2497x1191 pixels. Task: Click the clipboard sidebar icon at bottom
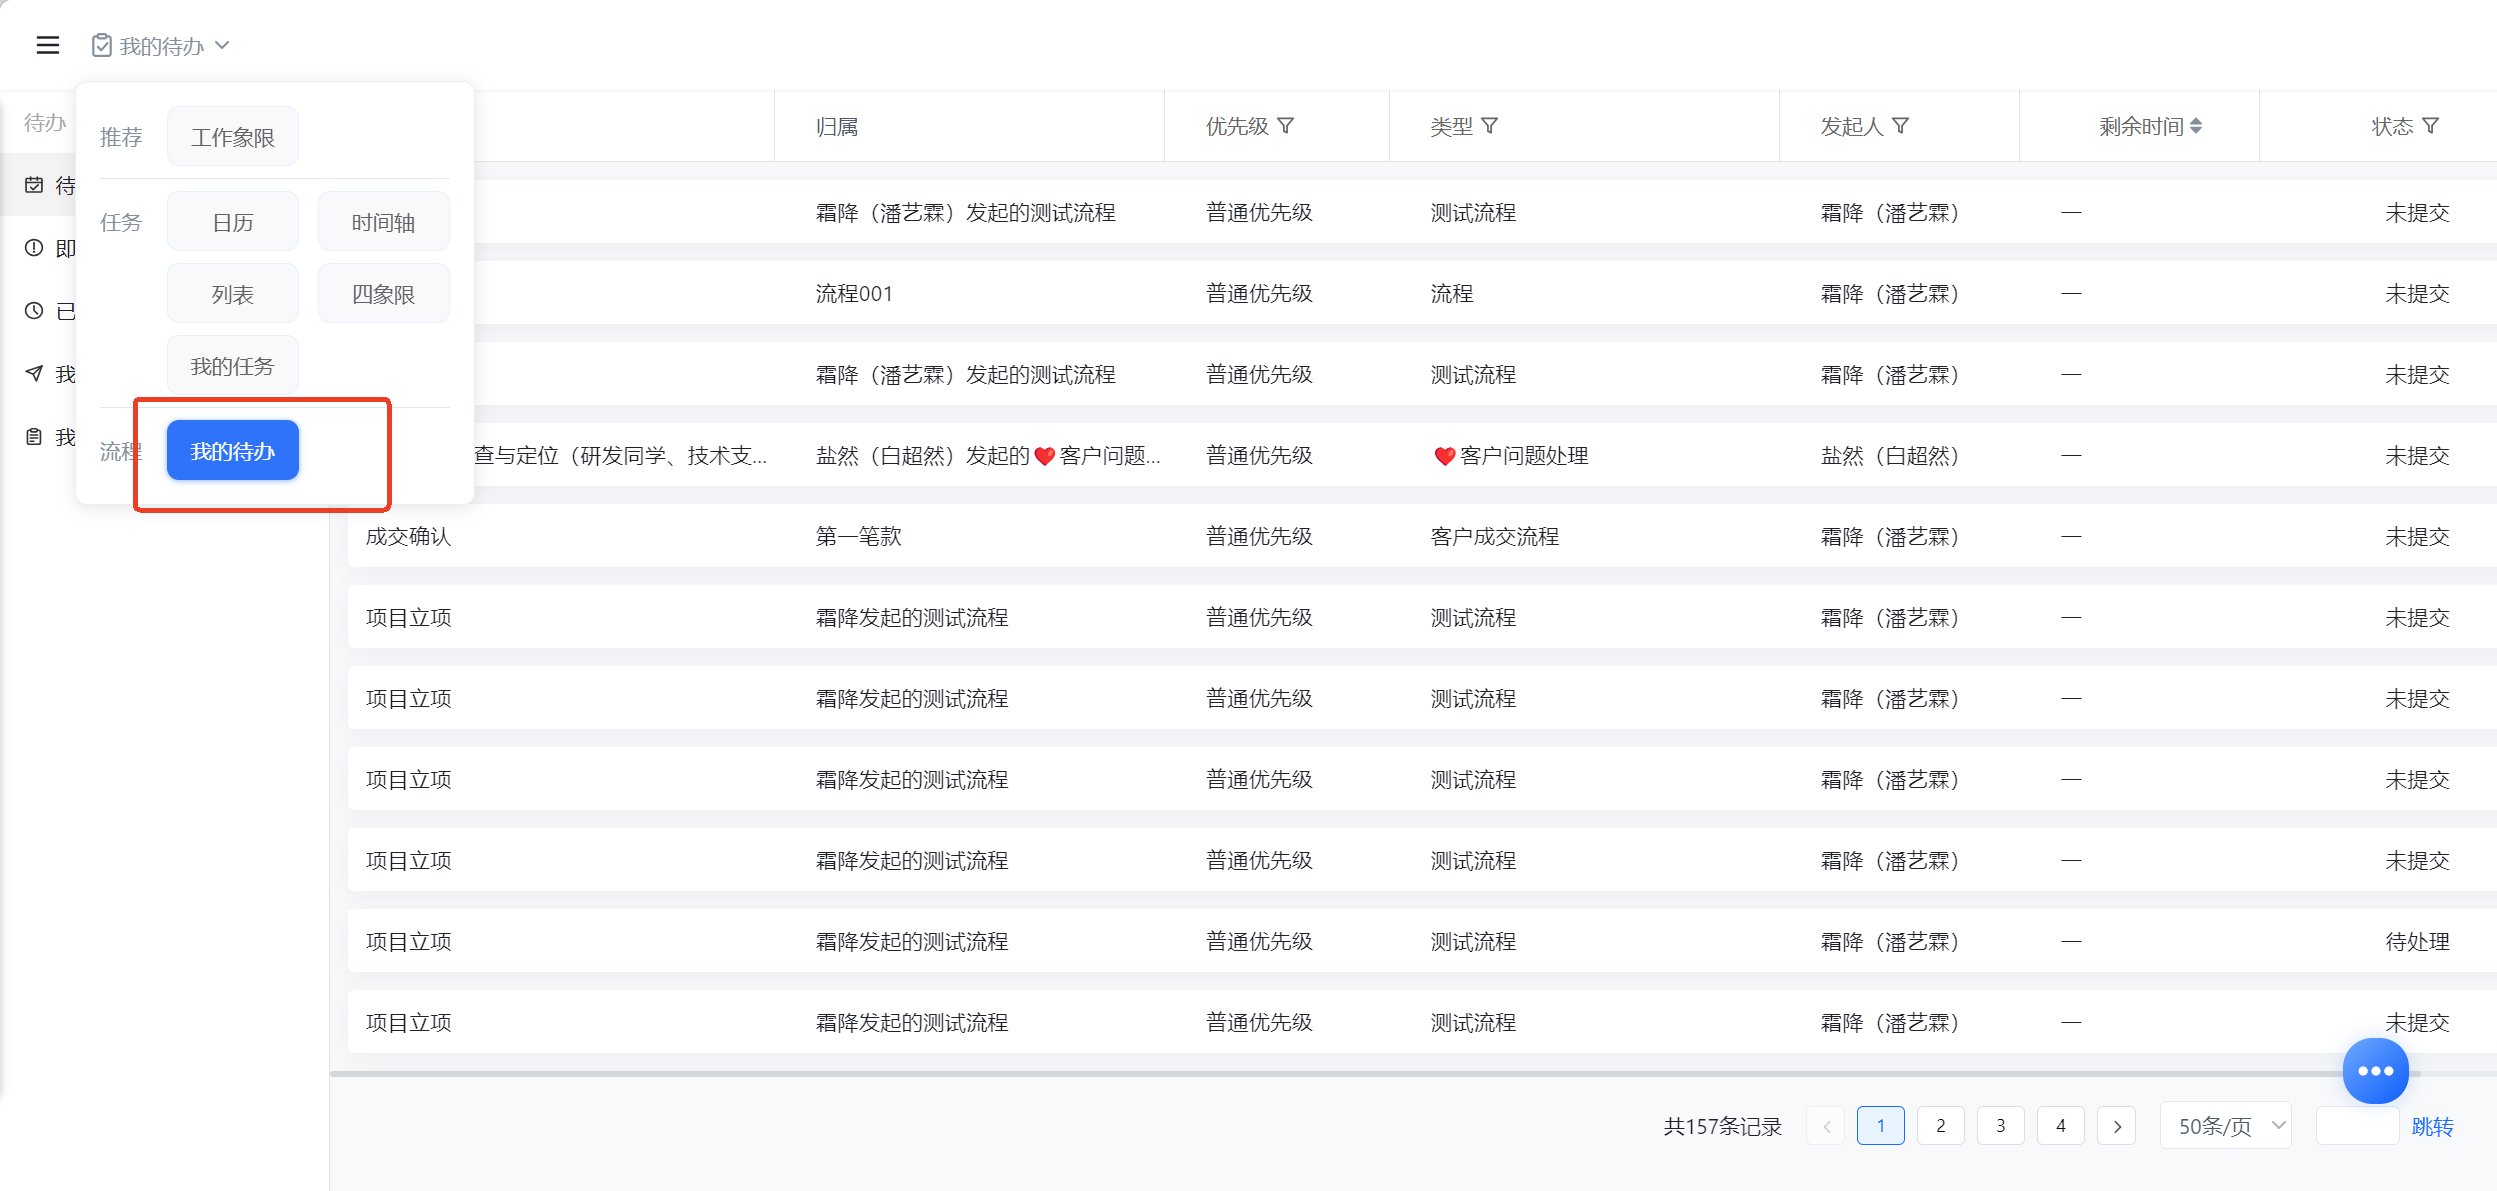(x=35, y=437)
